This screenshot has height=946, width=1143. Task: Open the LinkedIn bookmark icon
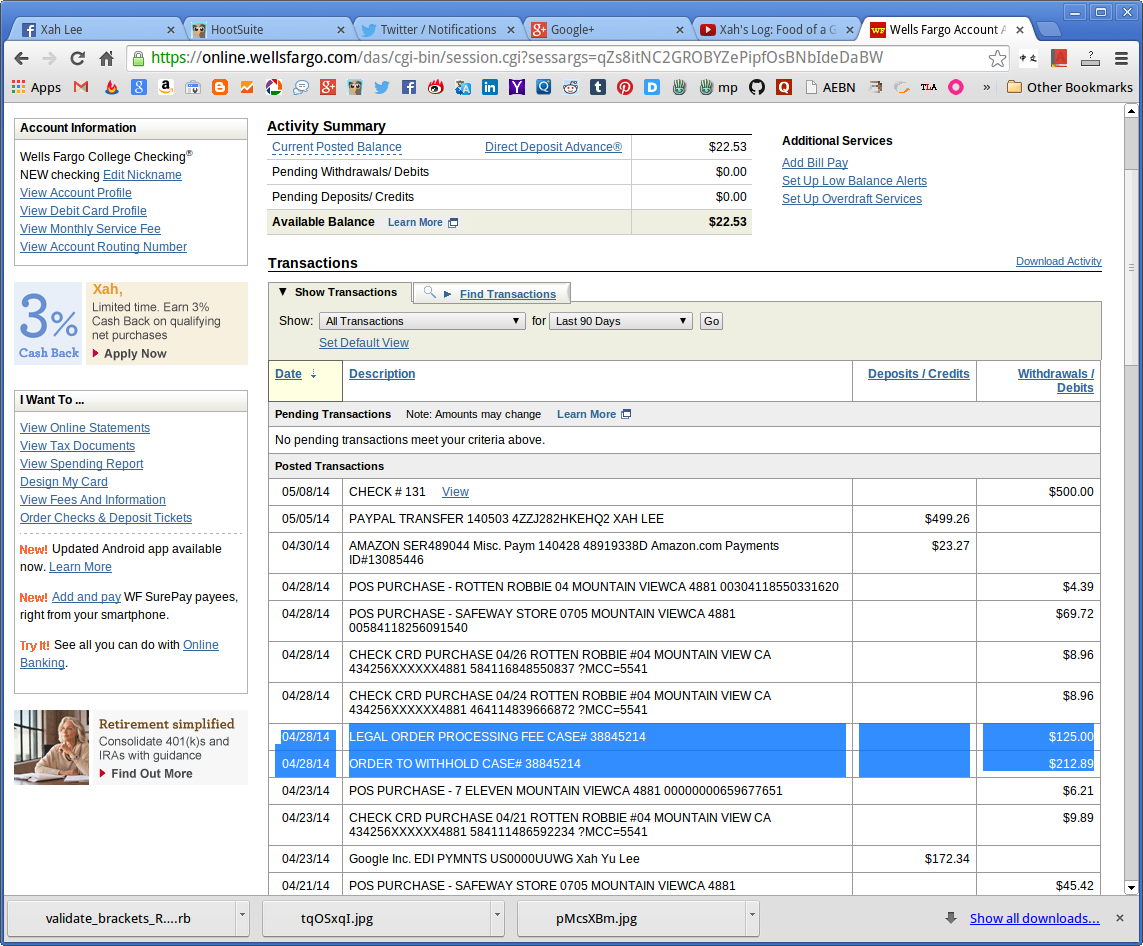point(490,87)
